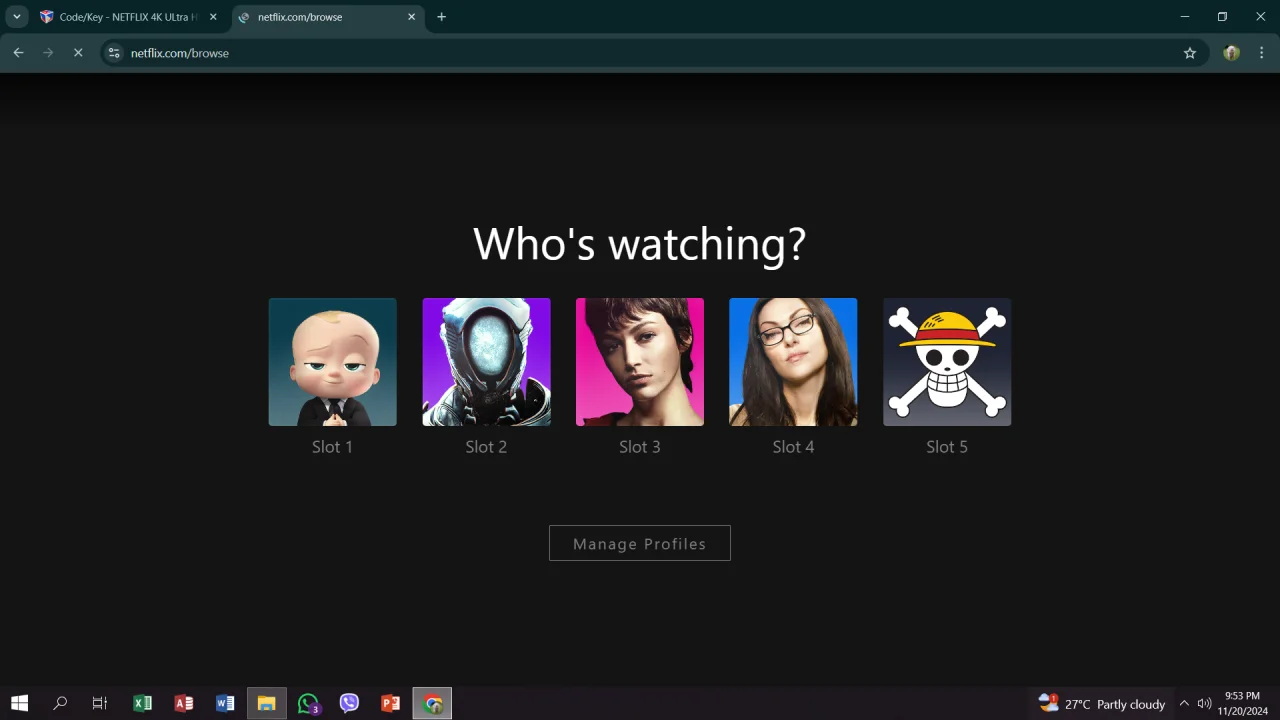Open WhatsApp from the taskbar

coord(308,704)
